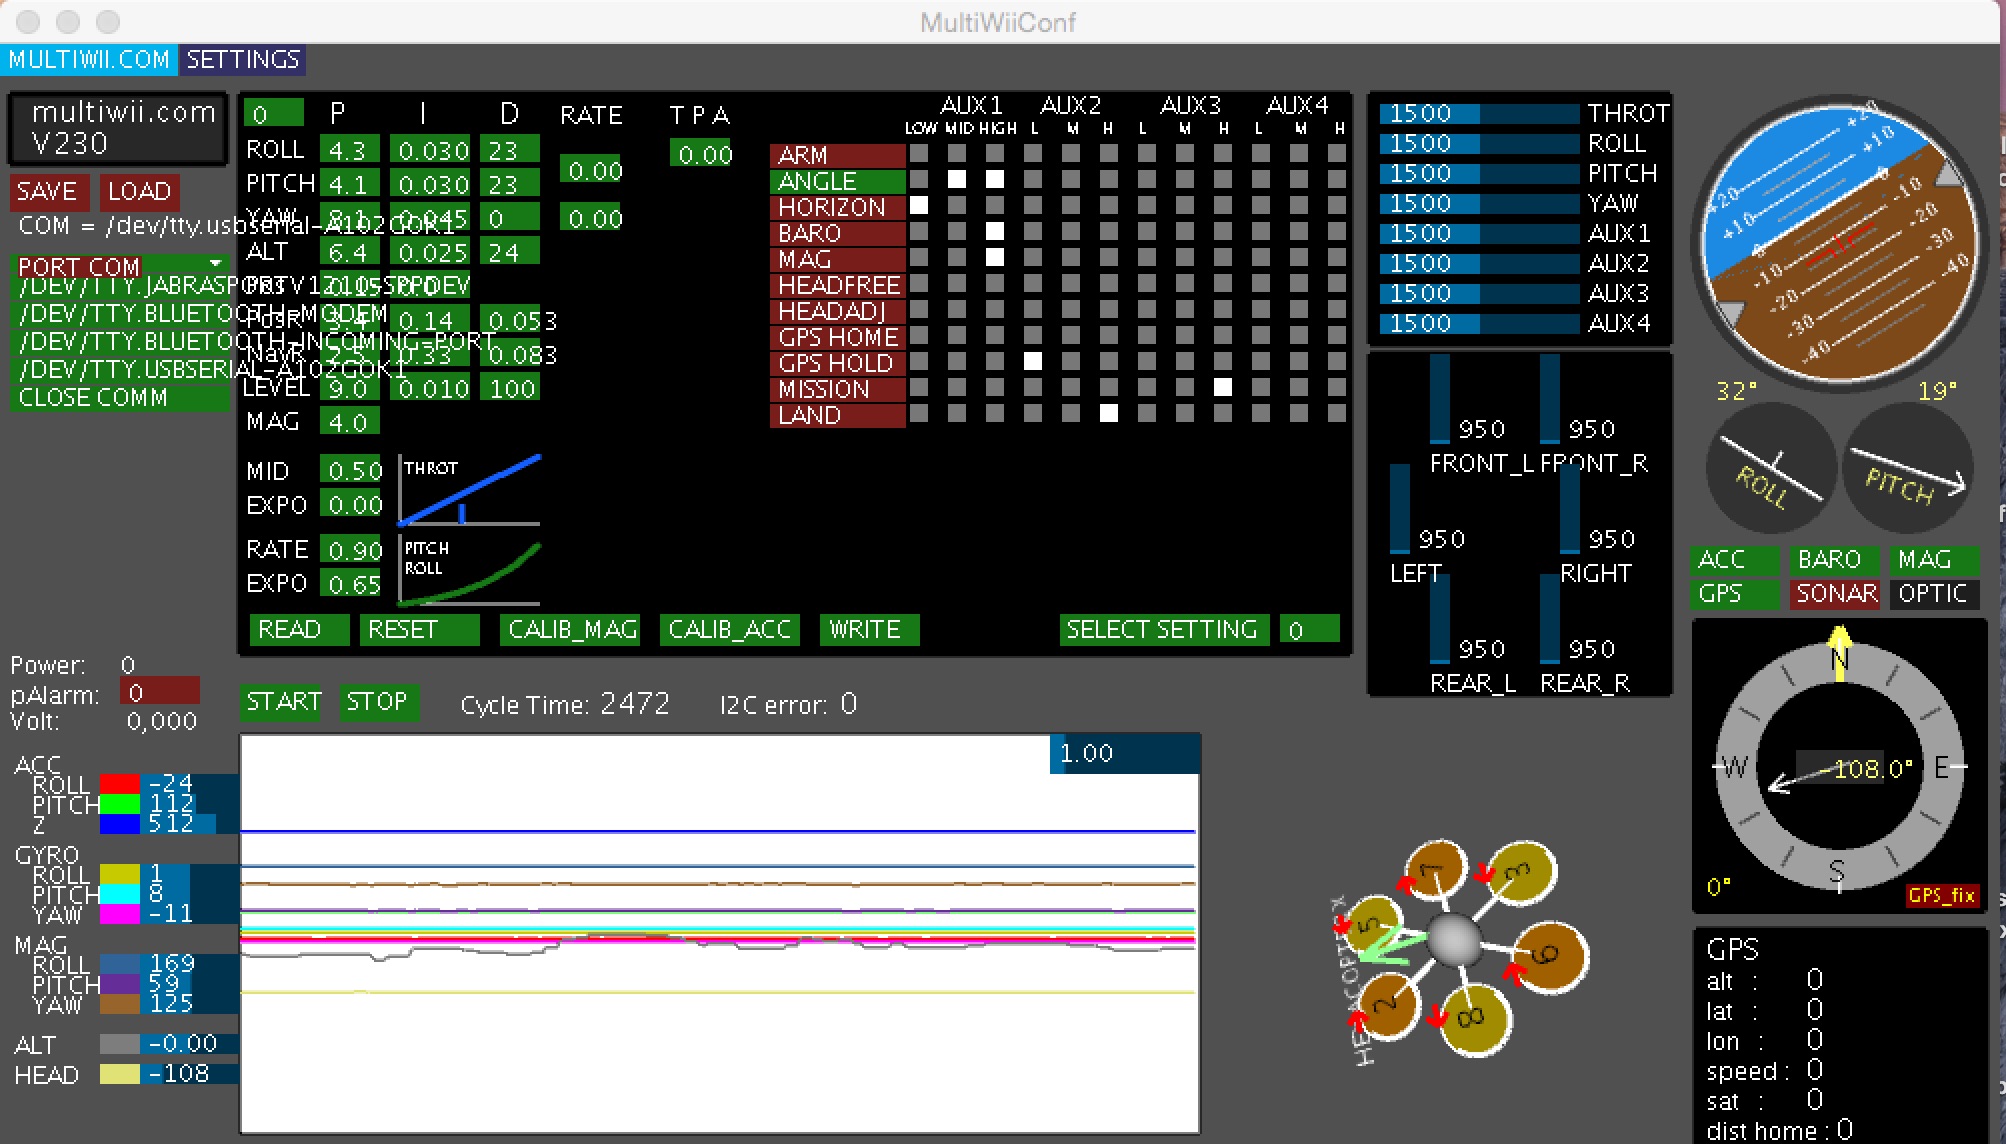Image resolution: width=2006 pixels, height=1144 pixels.
Task: Toggle ANGLE mode AUX1 MID checkbox
Action: (957, 179)
